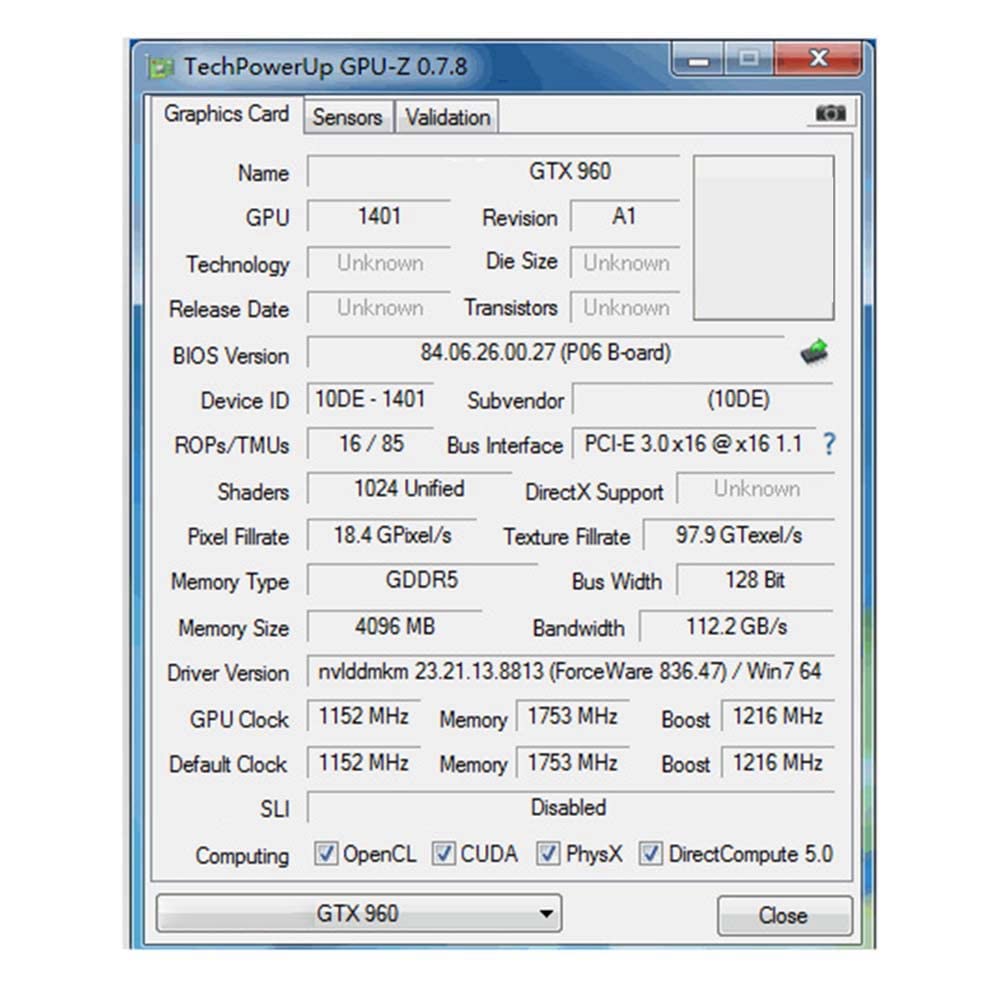Click GPU Clock row Boost 1216 MHz
The width and height of the screenshot is (1000, 1000).
tap(778, 716)
